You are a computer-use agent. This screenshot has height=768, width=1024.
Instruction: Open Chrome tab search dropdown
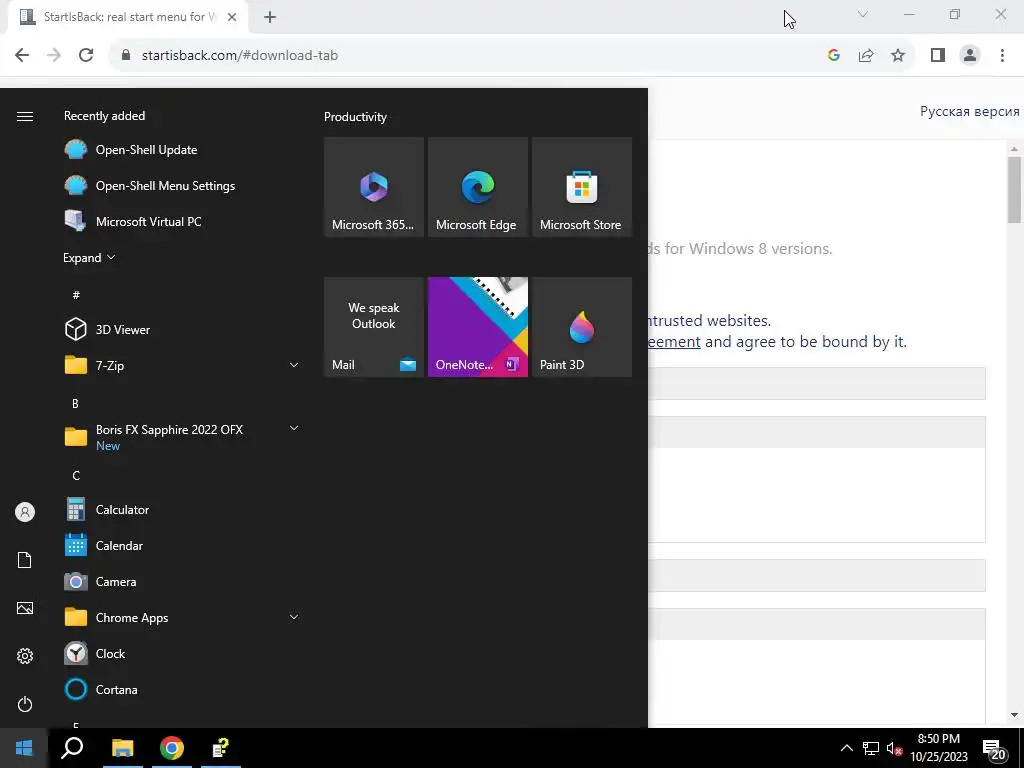(863, 14)
